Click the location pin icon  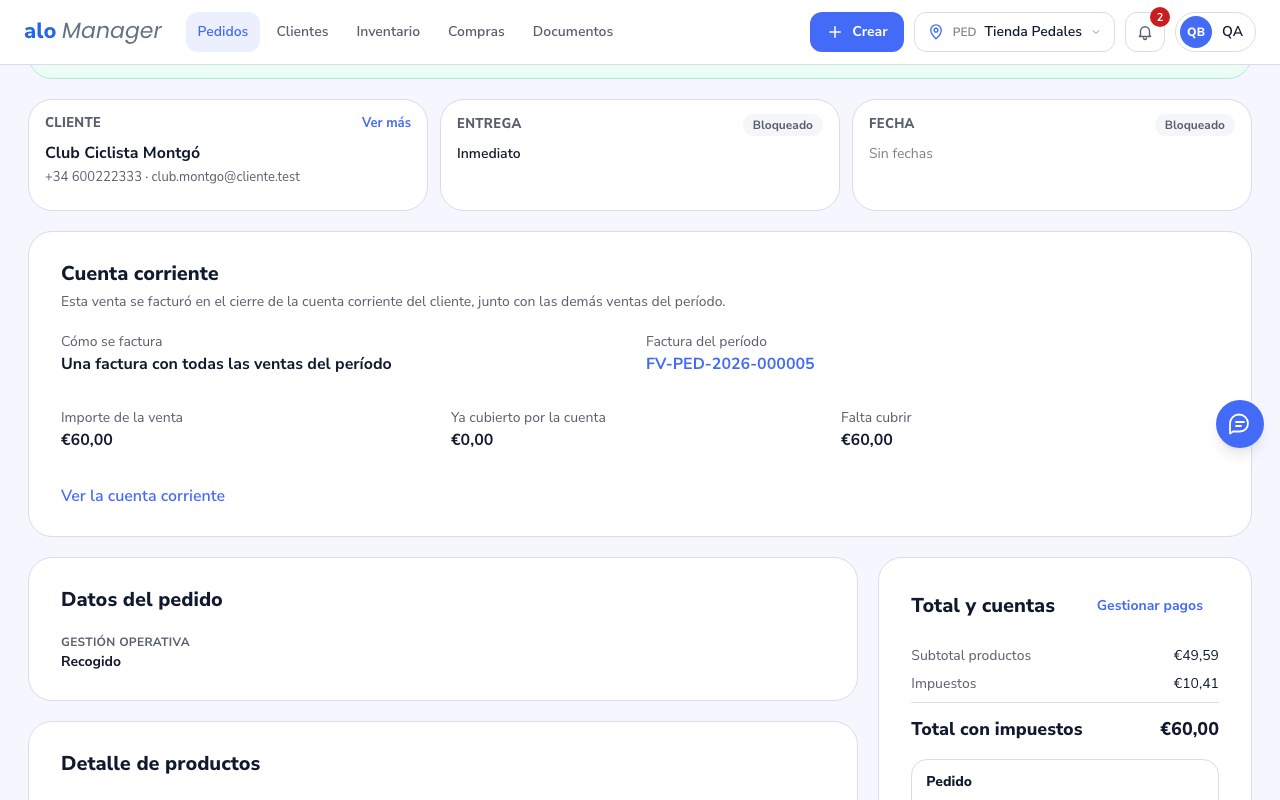coord(936,32)
